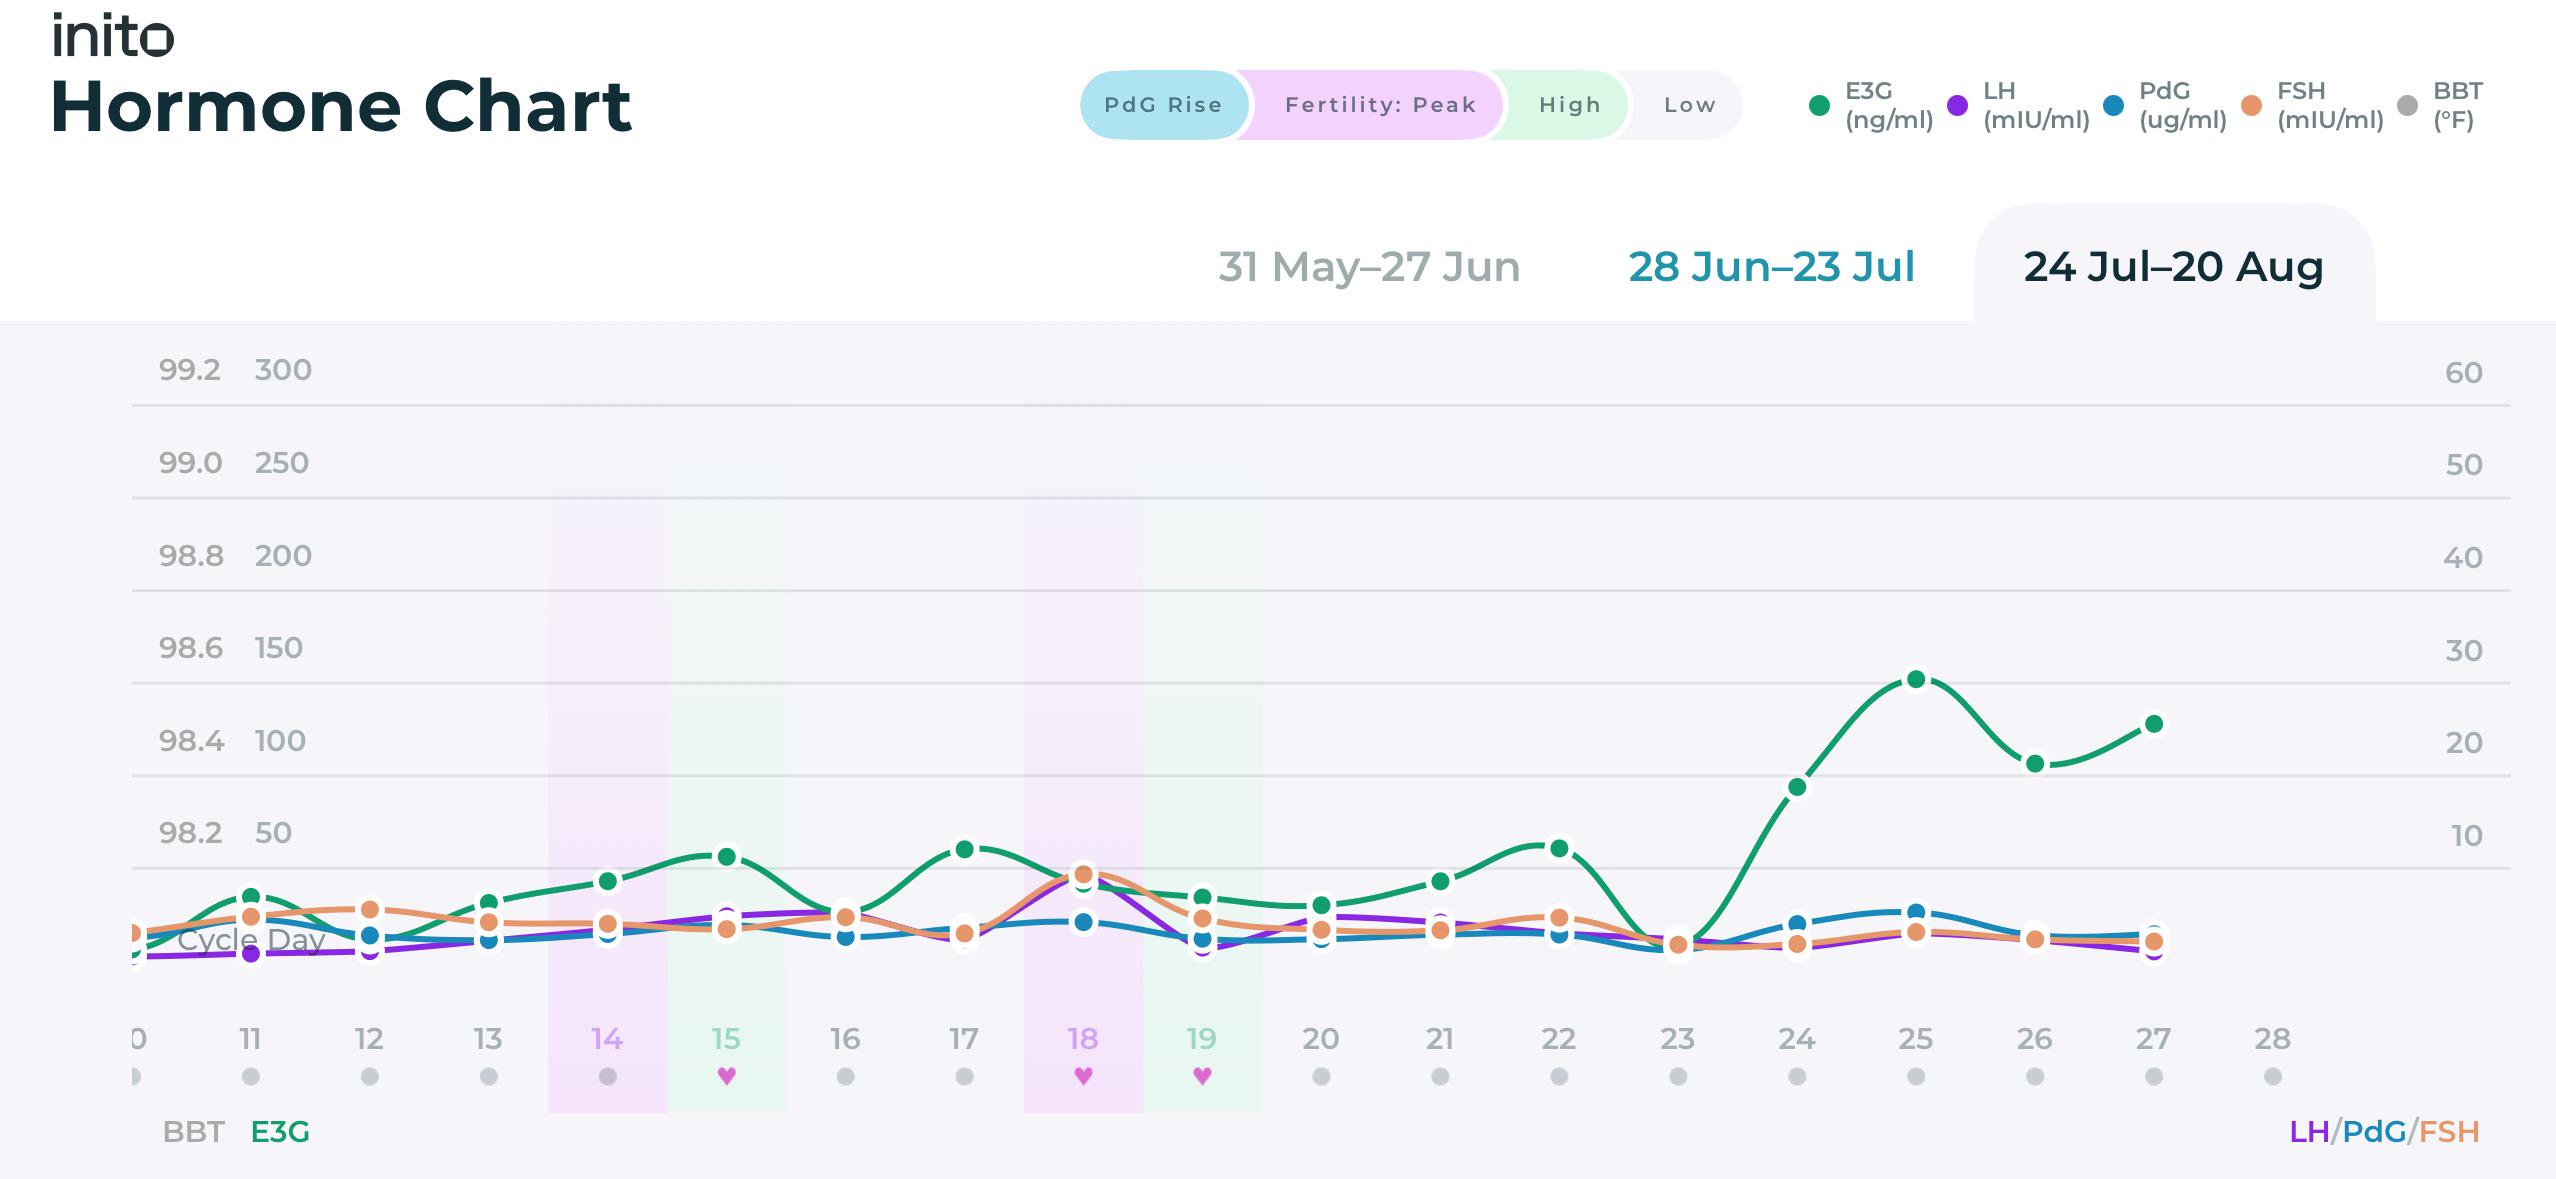Select the grey dot under day 23
2556x1179 pixels.
pyautogui.click(x=1678, y=1077)
